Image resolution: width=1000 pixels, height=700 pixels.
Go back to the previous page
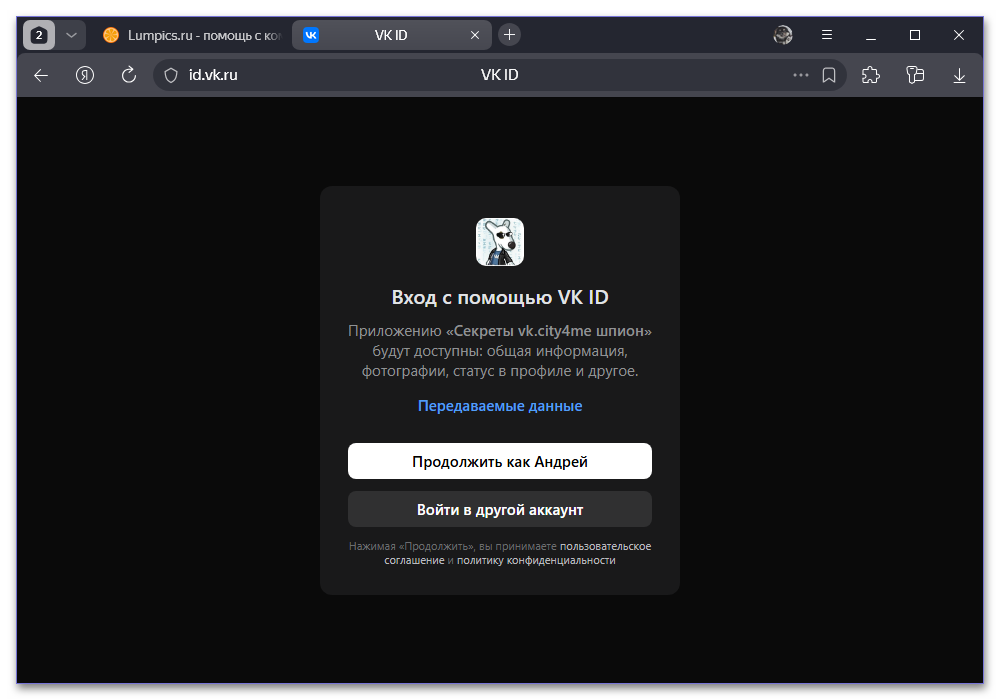click(41, 75)
